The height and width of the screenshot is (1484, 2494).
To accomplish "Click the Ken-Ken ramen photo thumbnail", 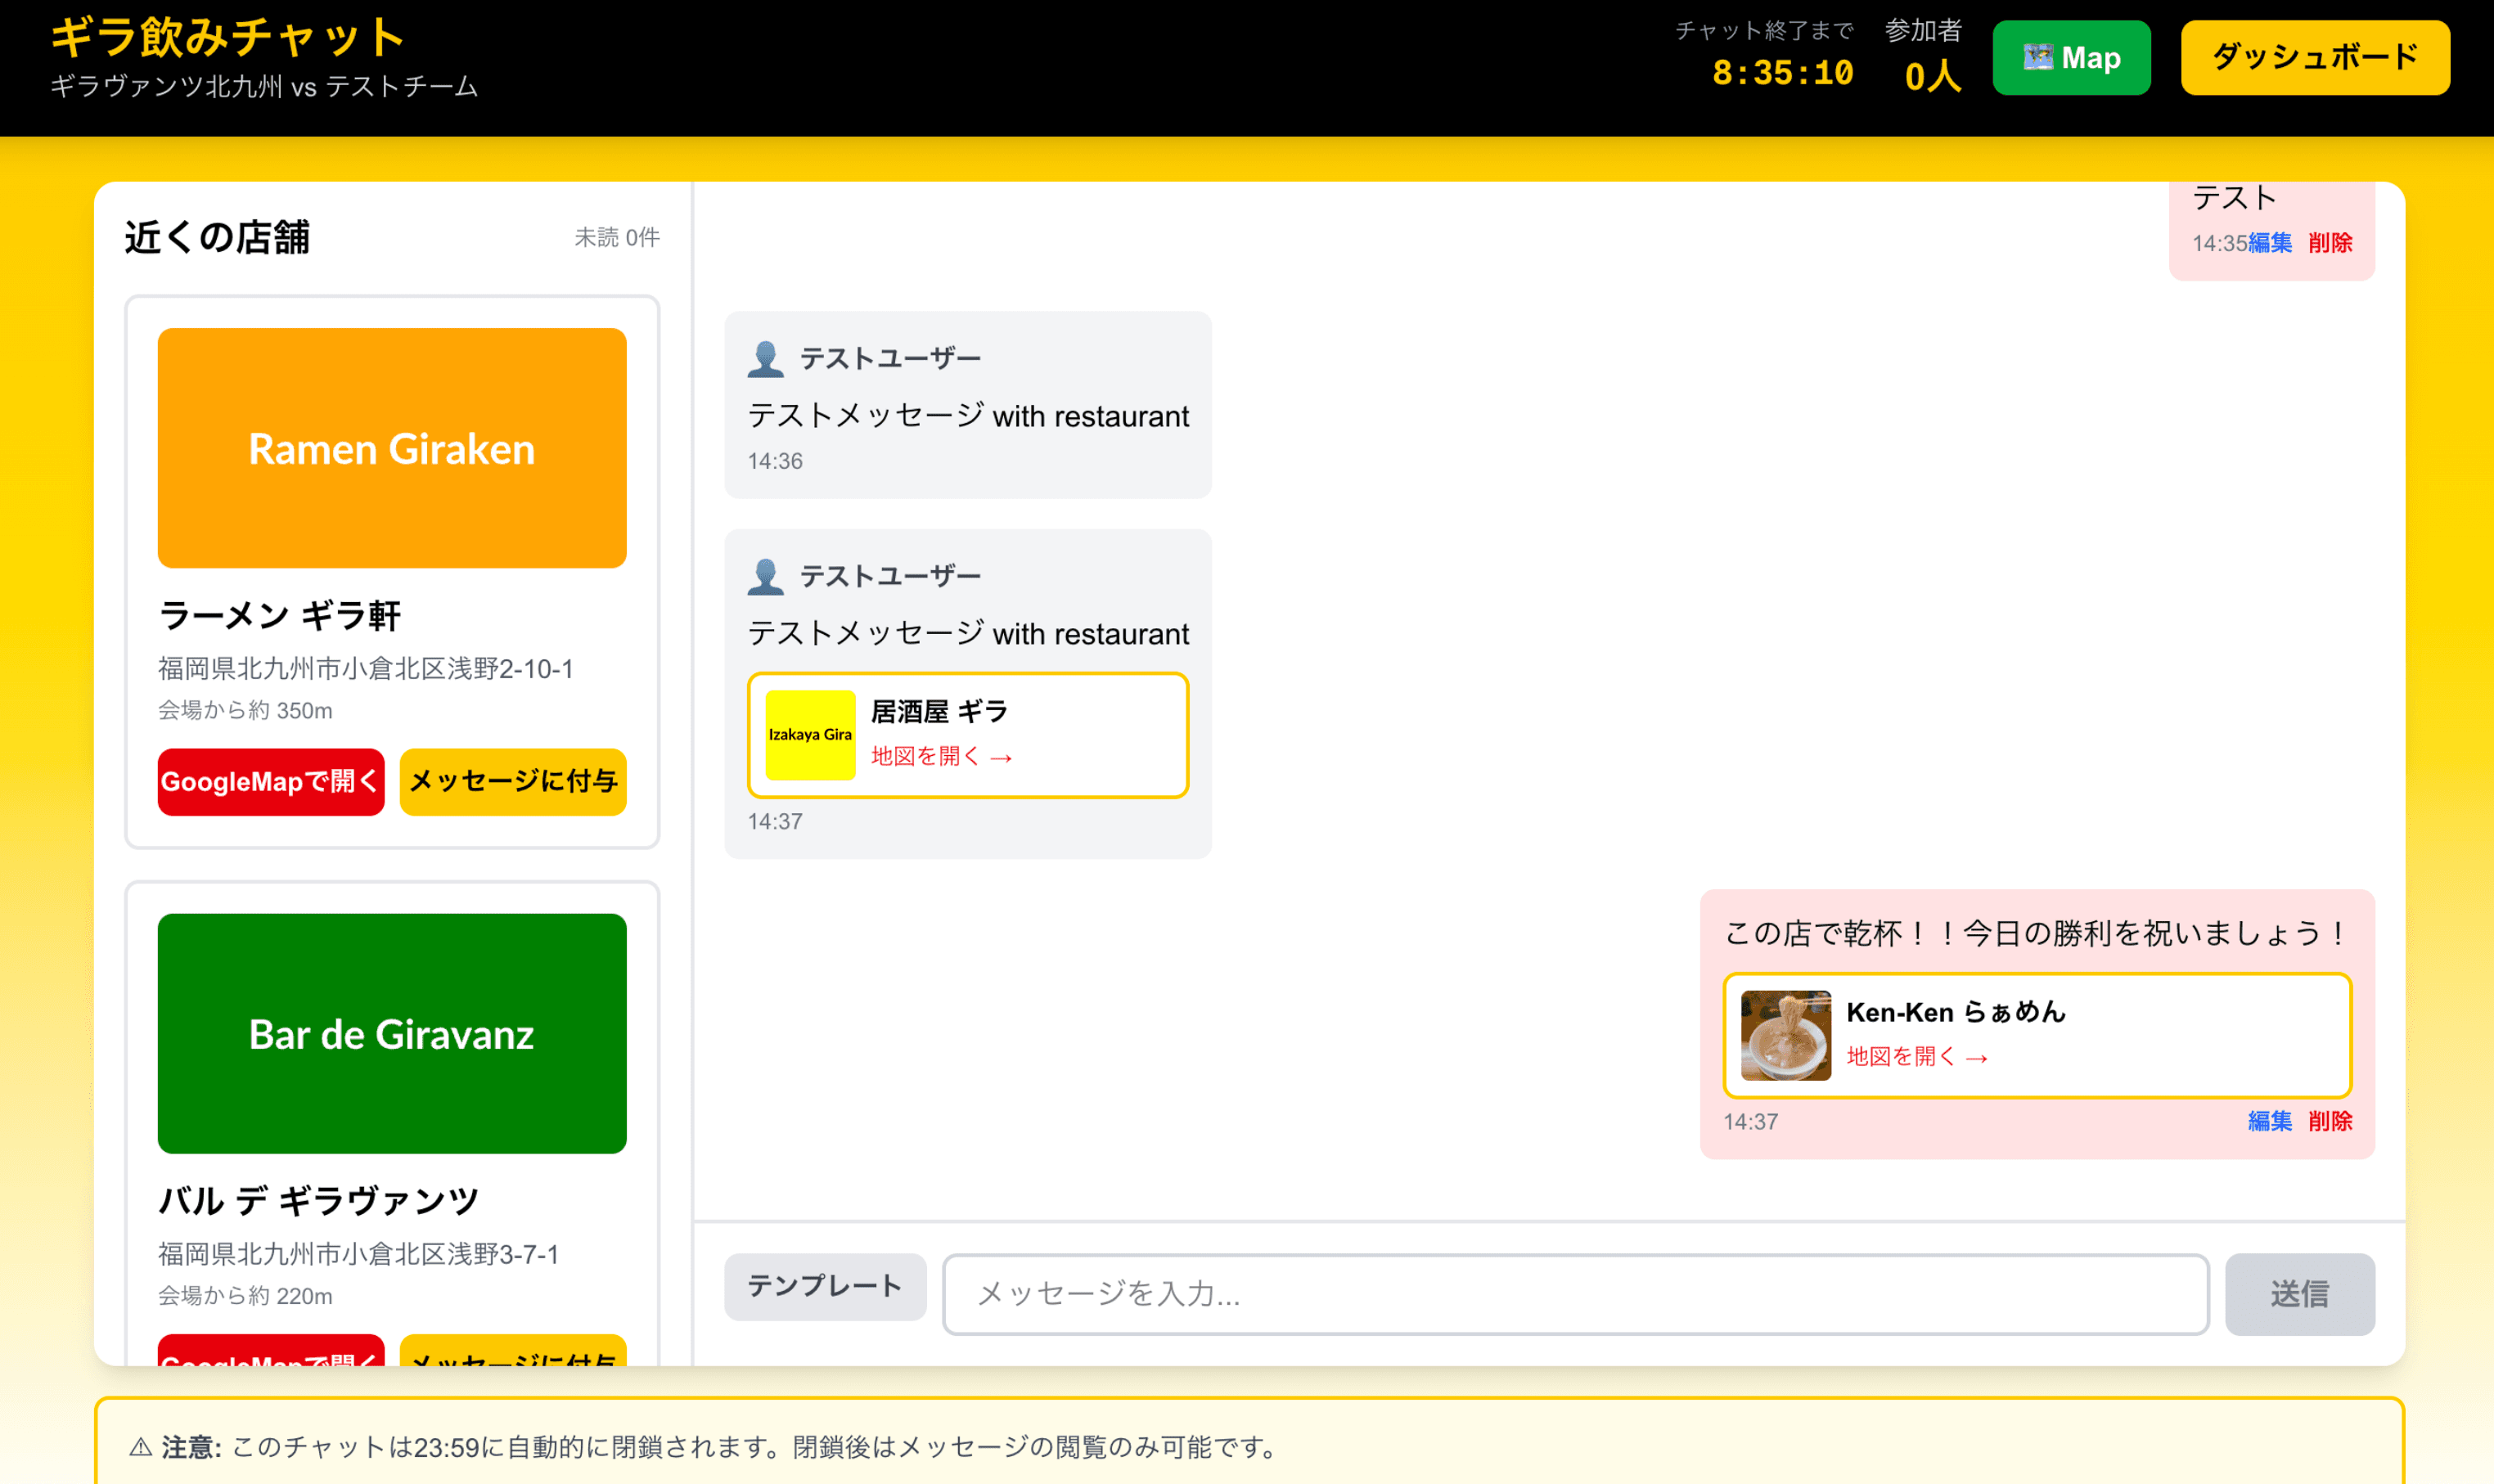I will [1785, 1035].
